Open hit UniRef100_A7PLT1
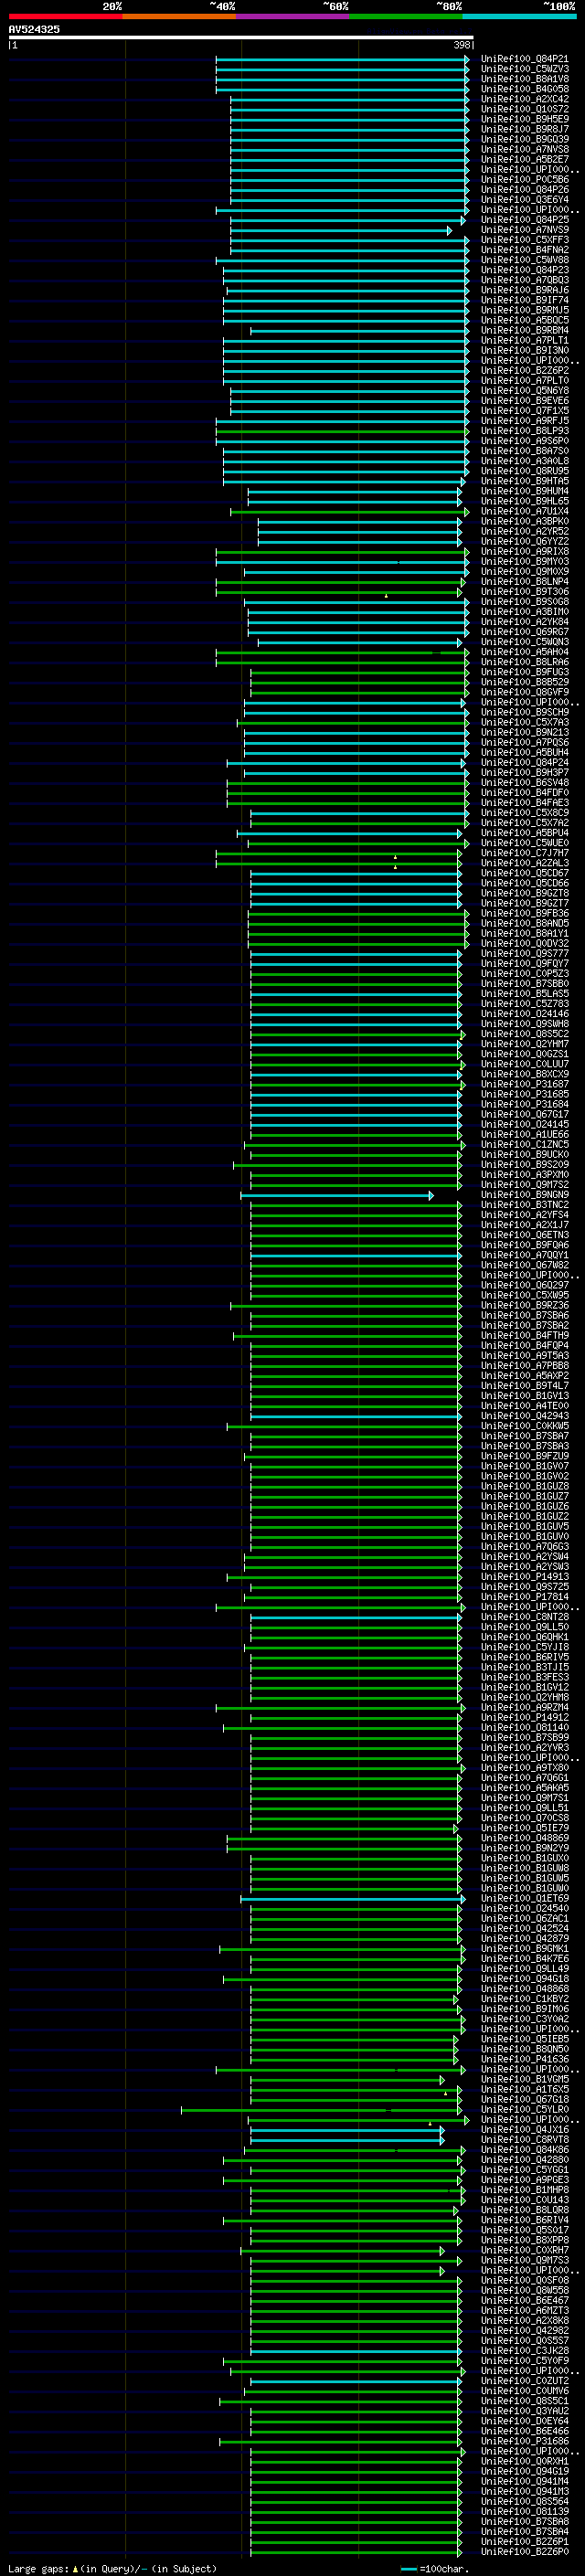This screenshot has width=585, height=2576. 525,340
